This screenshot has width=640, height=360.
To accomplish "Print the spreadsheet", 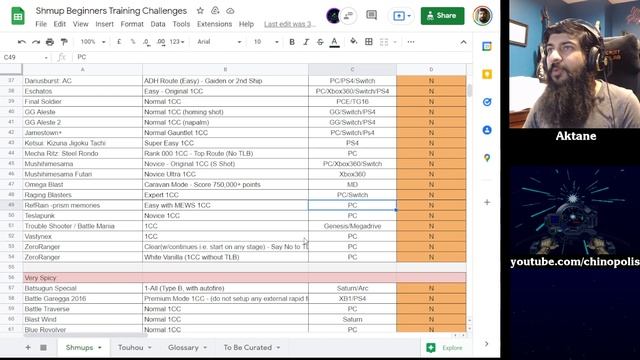I will [50, 42].
